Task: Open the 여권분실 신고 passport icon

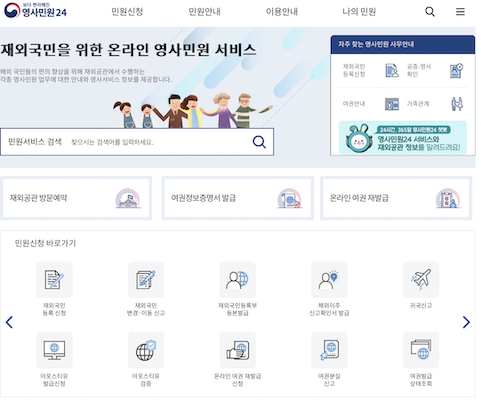Action: pos(329,350)
